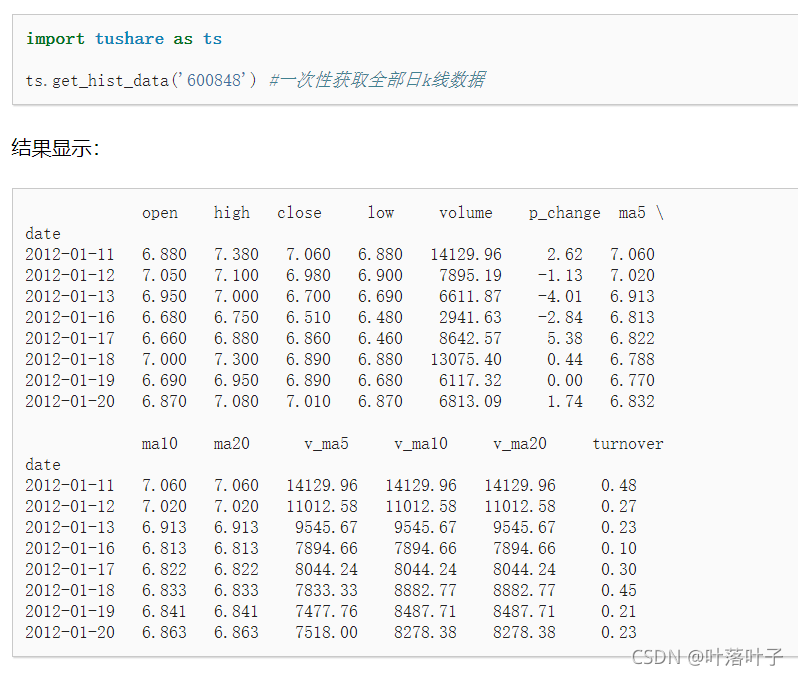Click the 'v_ma5' column header
The width and height of the screenshot is (798, 675).
pyautogui.click(x=326, y=443)
